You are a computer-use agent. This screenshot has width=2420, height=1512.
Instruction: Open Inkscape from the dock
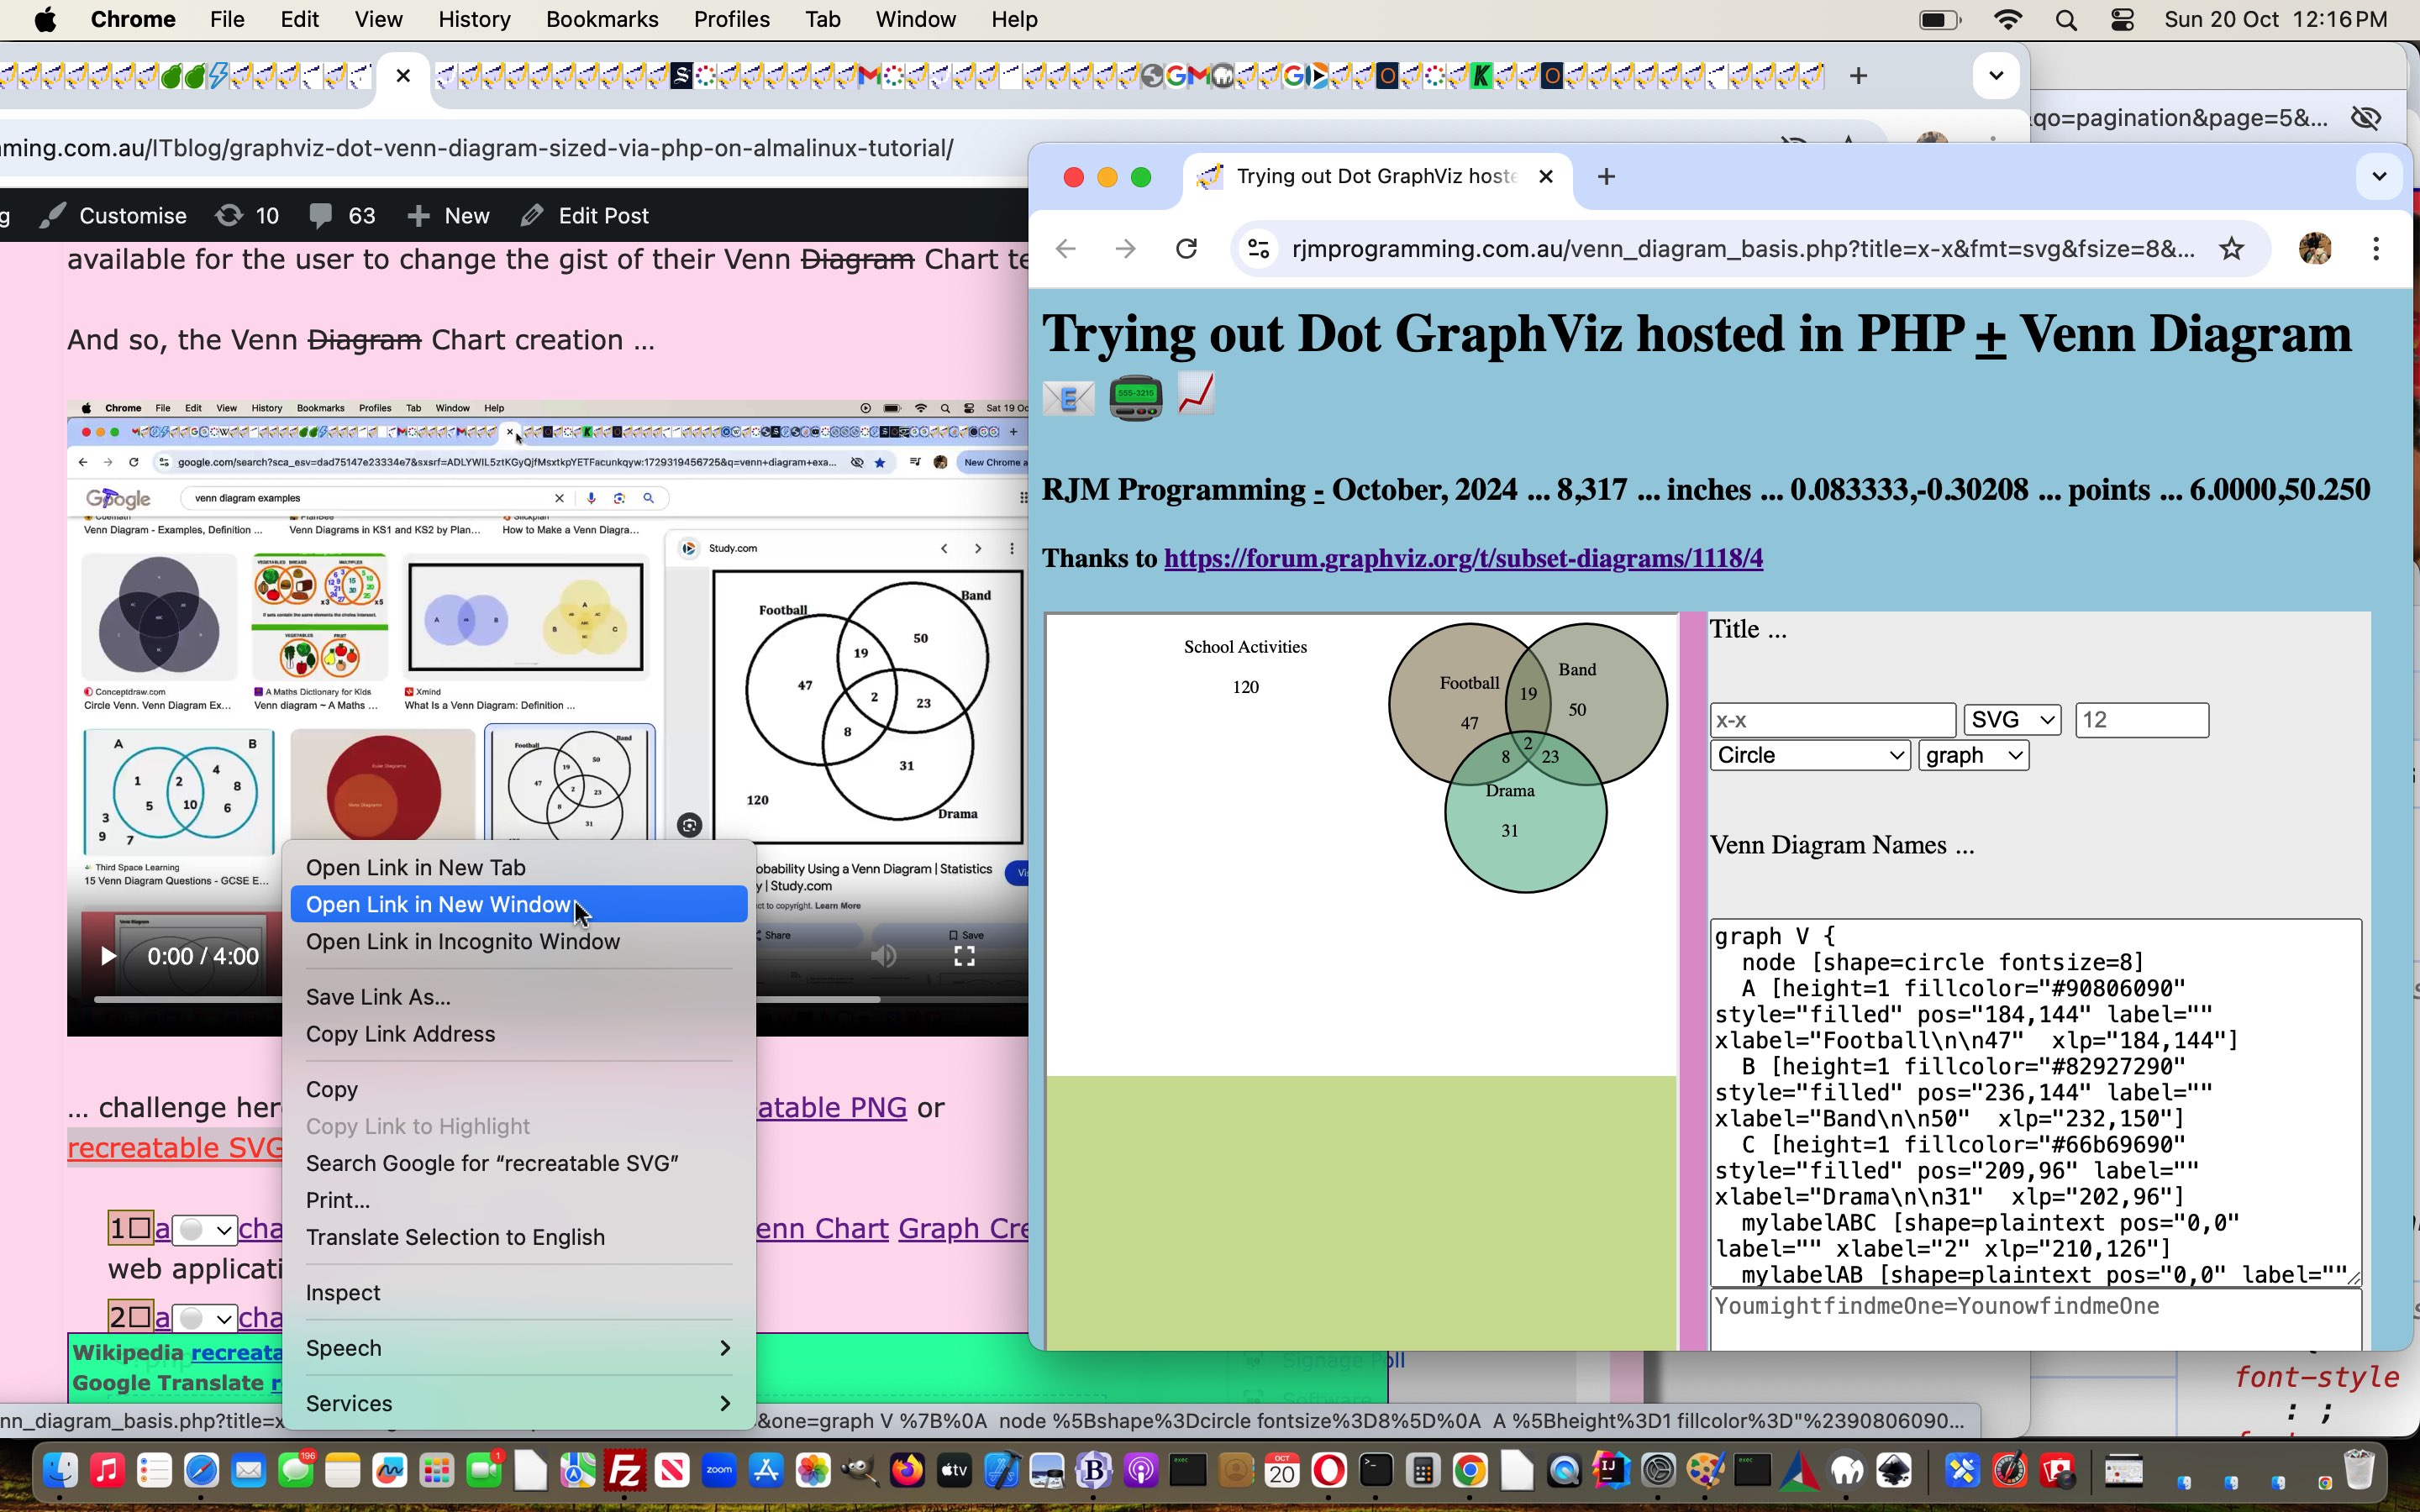(x=1895, y=1471)
